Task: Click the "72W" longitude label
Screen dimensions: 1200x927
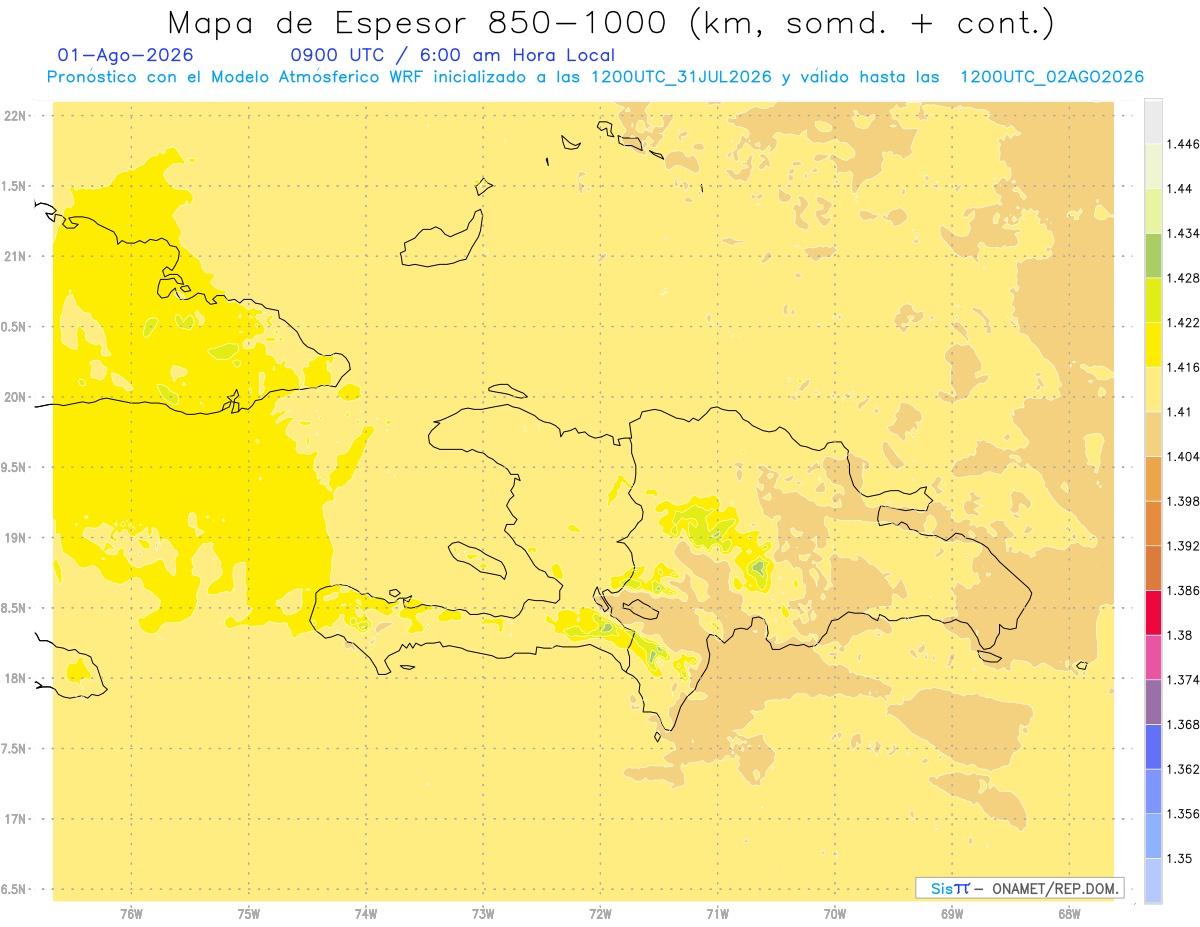Action: pyautogui.click(x=600, y=913)
